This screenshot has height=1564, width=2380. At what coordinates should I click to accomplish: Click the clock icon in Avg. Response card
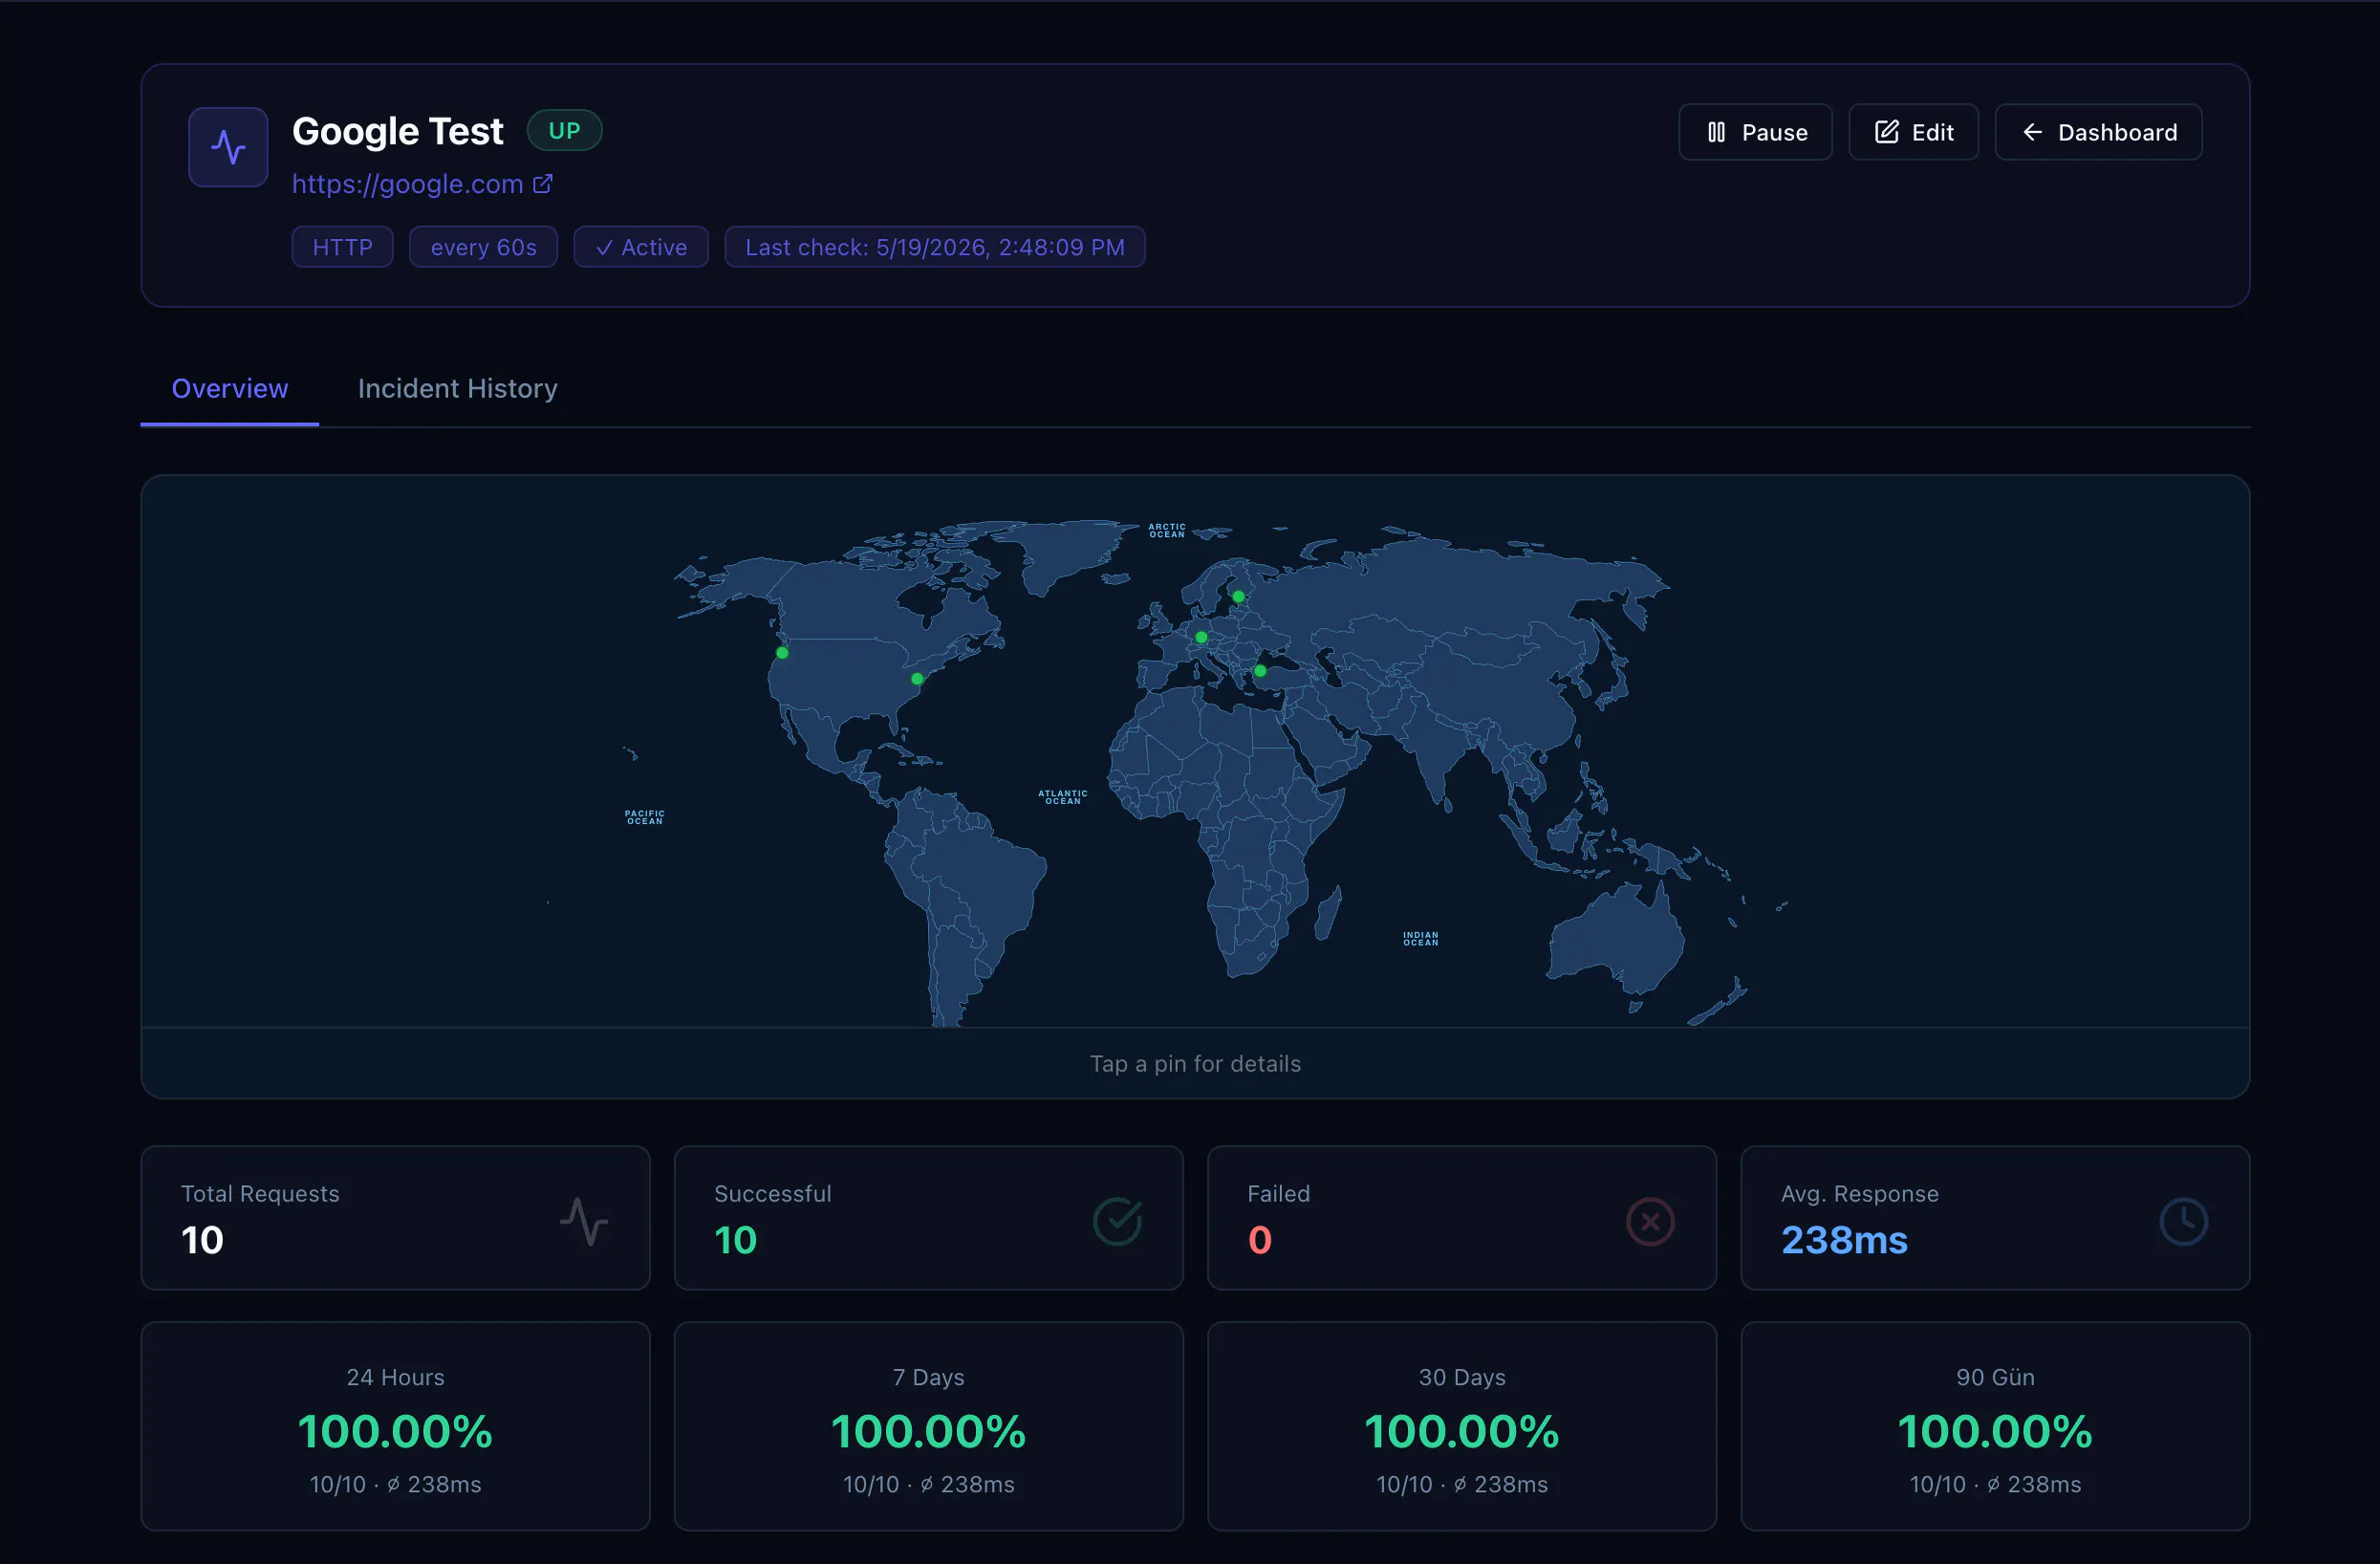coord(2183,1221)
